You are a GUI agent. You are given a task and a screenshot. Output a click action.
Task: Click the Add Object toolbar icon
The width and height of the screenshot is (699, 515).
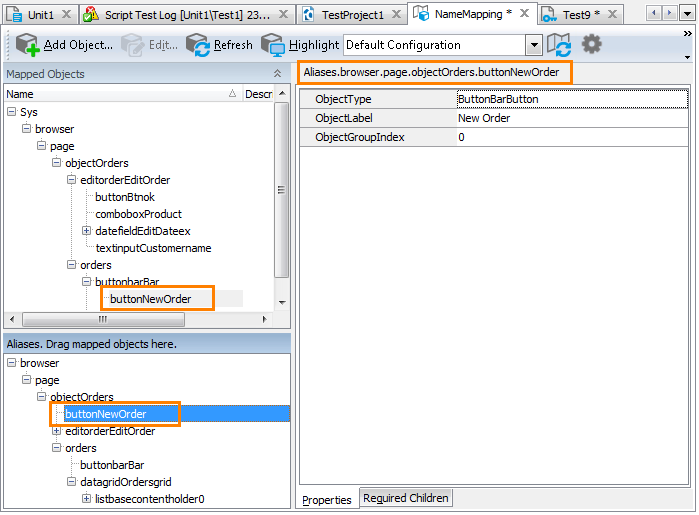(28, 45)
